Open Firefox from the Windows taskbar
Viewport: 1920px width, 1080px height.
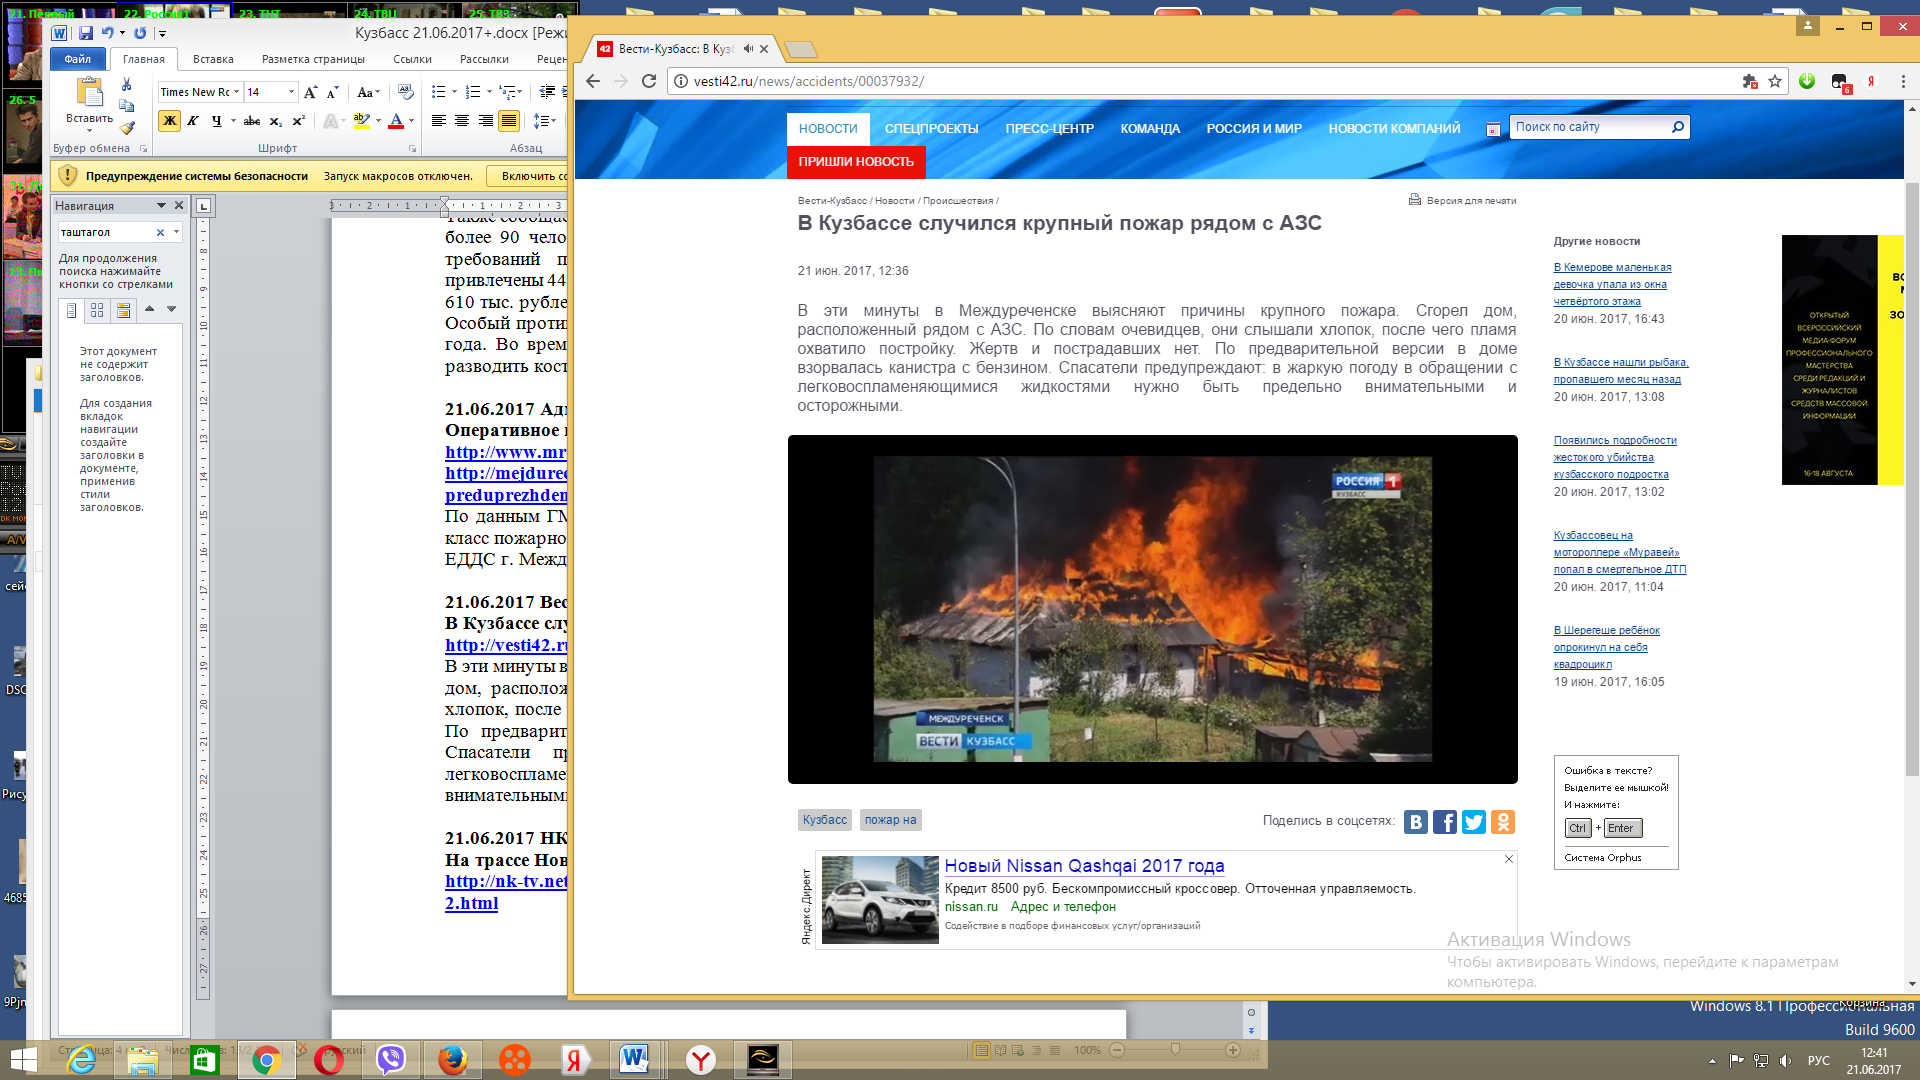click(x=452, y=1059)
